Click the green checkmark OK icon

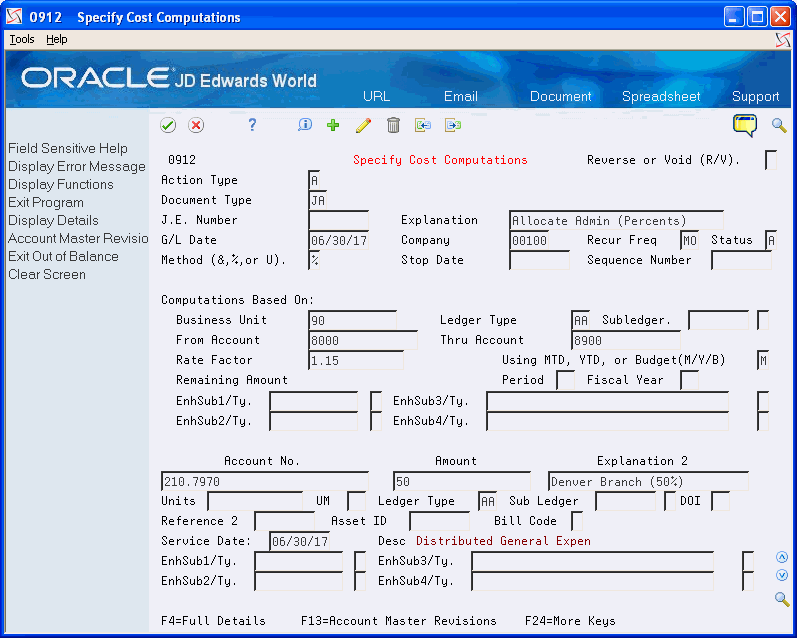click(x=168, y=125)
